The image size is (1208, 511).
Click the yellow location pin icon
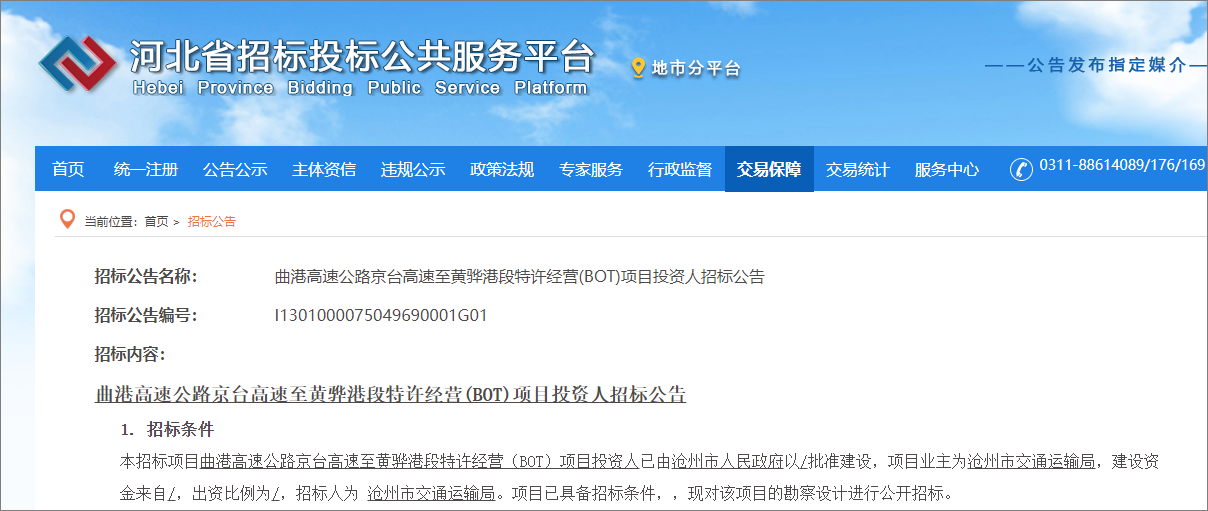638,68
